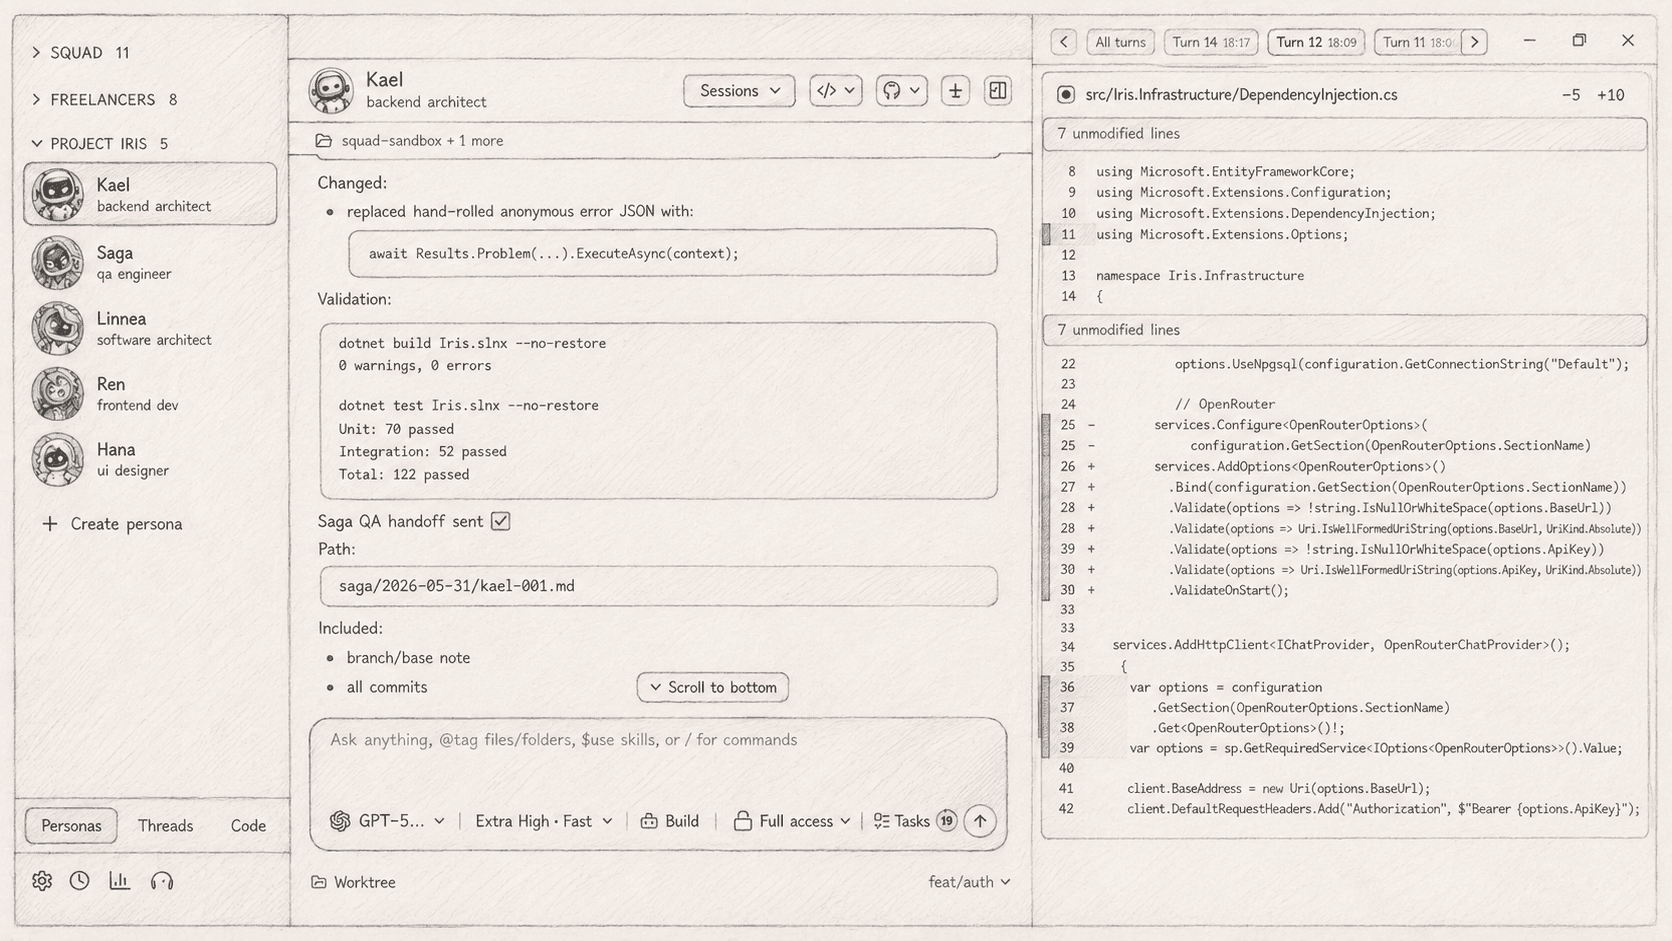Click the 'Total: 122 passed' line
1672x941 pixels.
[404, 475]
